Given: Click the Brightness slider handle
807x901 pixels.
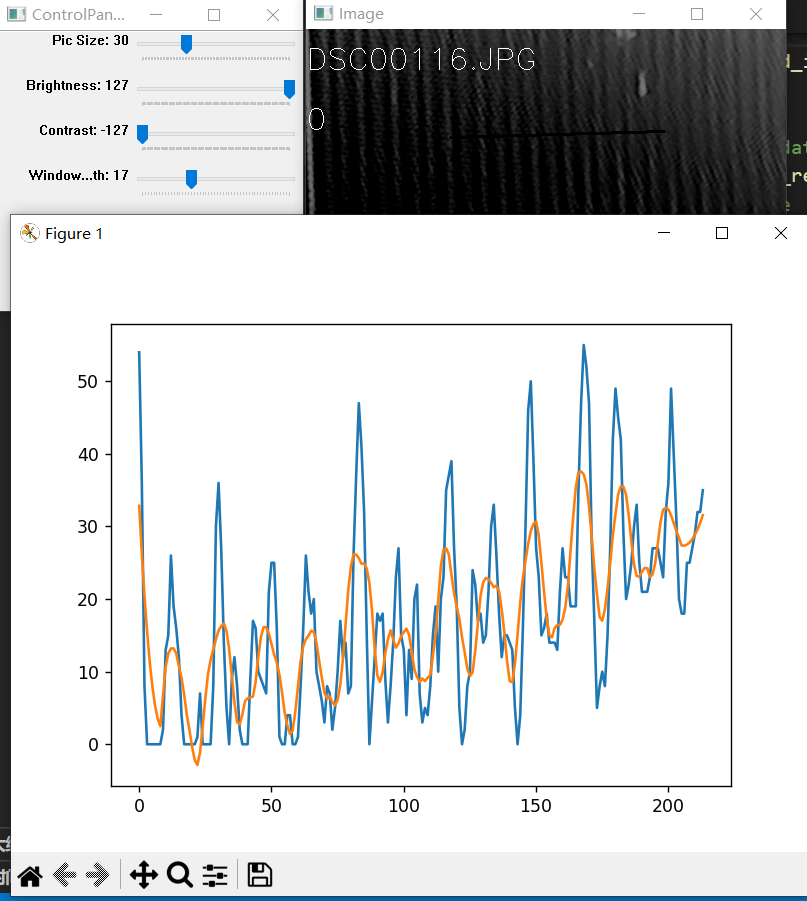Looking at the screenshot, I should click(x=290, y=89).
